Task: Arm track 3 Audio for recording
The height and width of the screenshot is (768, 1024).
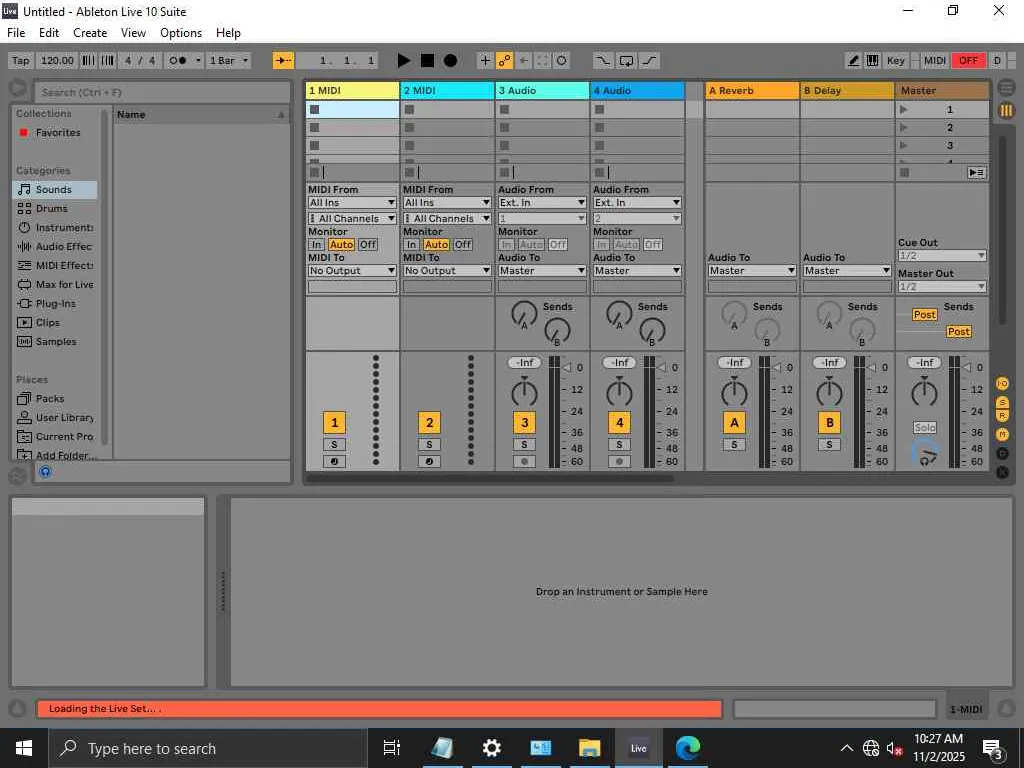Action: pos(524,461)
